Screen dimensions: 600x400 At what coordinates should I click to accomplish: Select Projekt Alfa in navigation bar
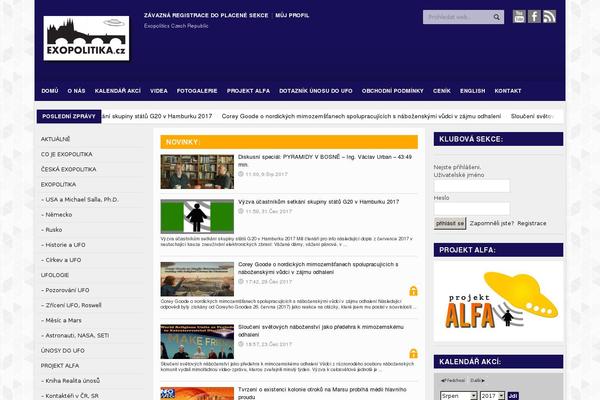(248, 91)
